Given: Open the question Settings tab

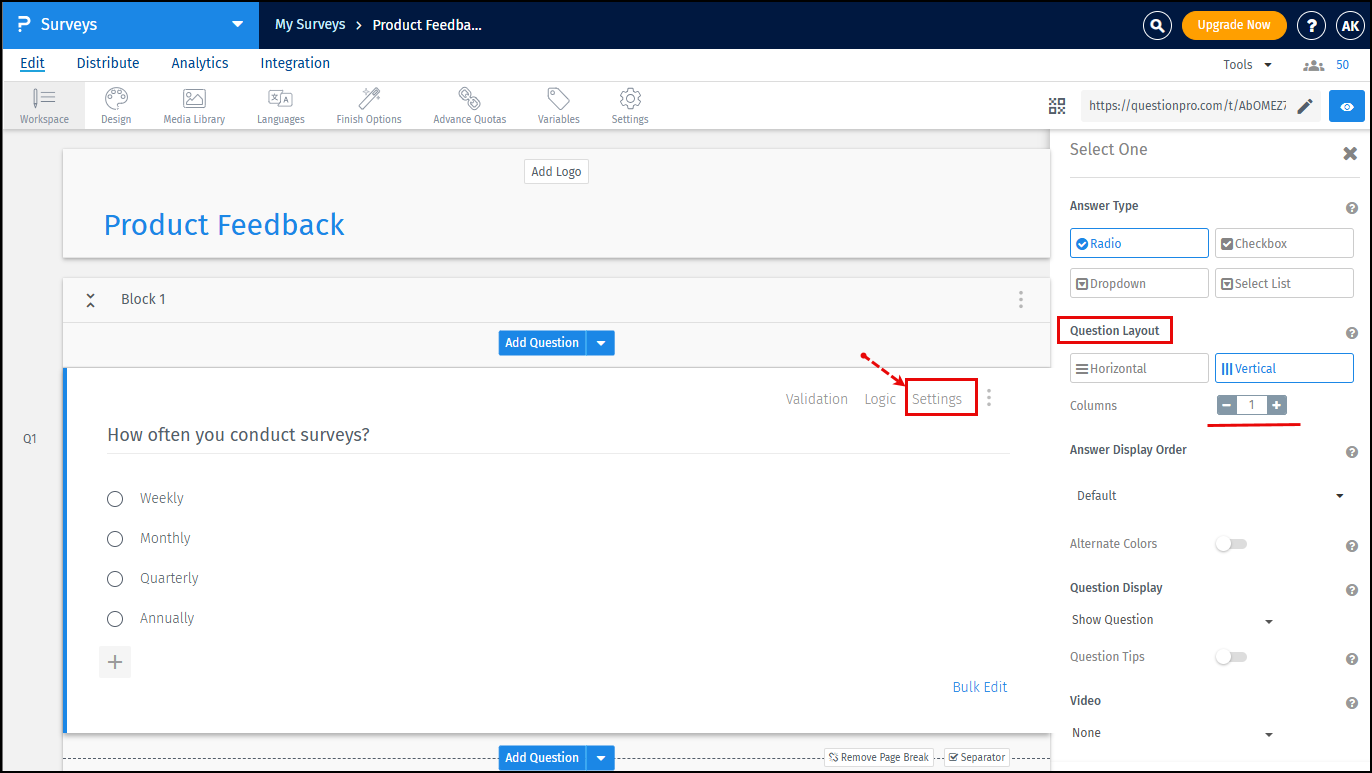Looking at the screenshot, I should point(939,397).
